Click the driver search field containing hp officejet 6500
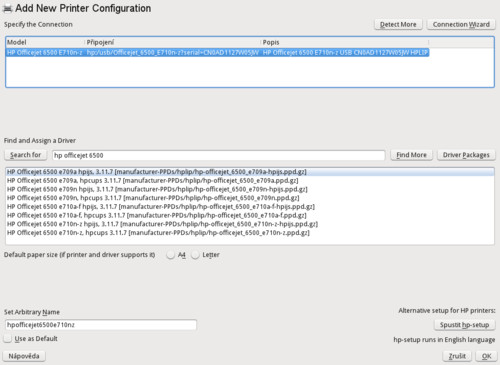500x365 pixels. pos(218,155)
